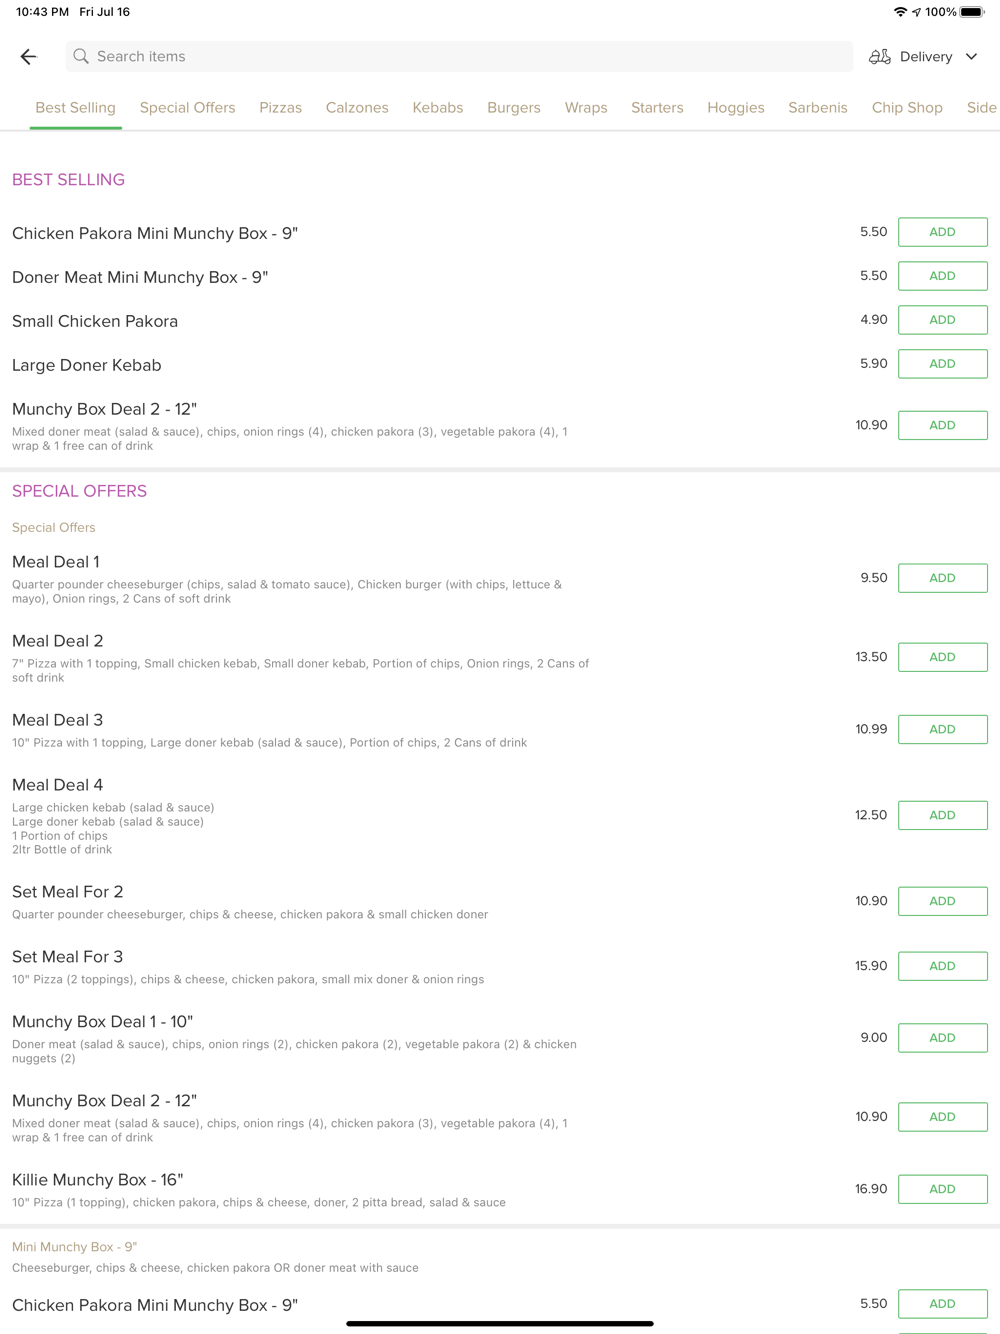This screenshot has height=1334, width=1000.
Task: Add Killie Munchy Box 16" to basket
Action: coord(942,1189)
